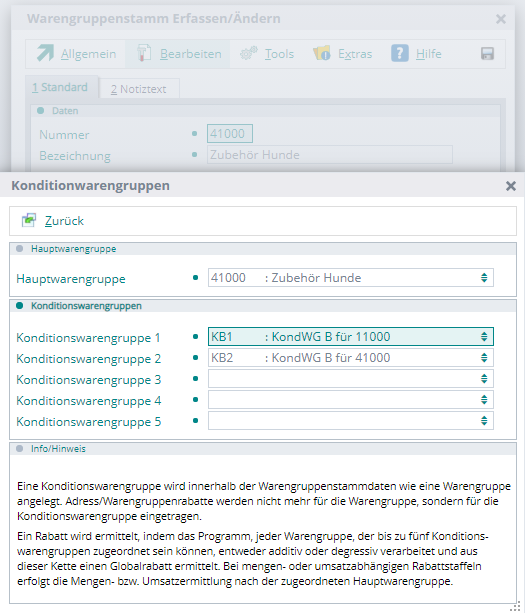Click the Hilfe question mark icon
Viewport: 525px width, 613px height.
[400, 53]
